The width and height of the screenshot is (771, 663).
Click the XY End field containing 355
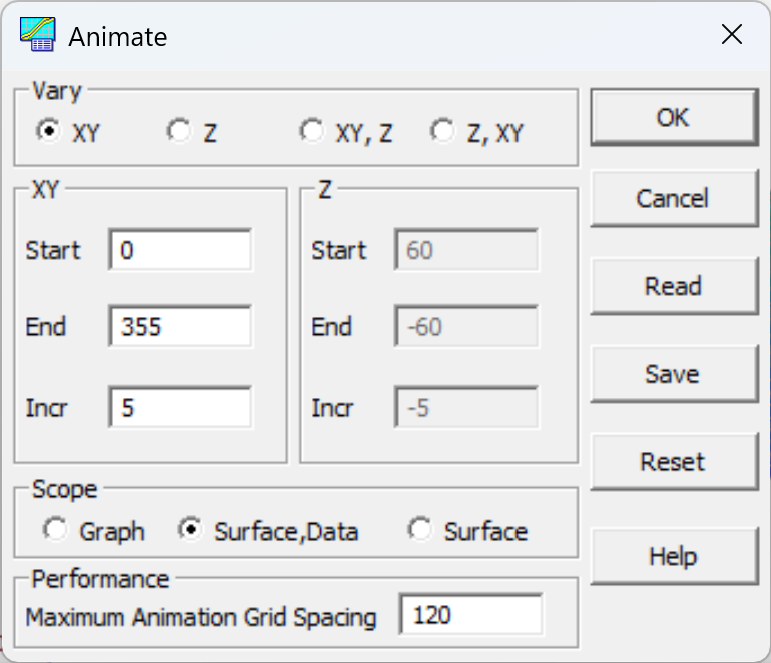tap(180, 326)
